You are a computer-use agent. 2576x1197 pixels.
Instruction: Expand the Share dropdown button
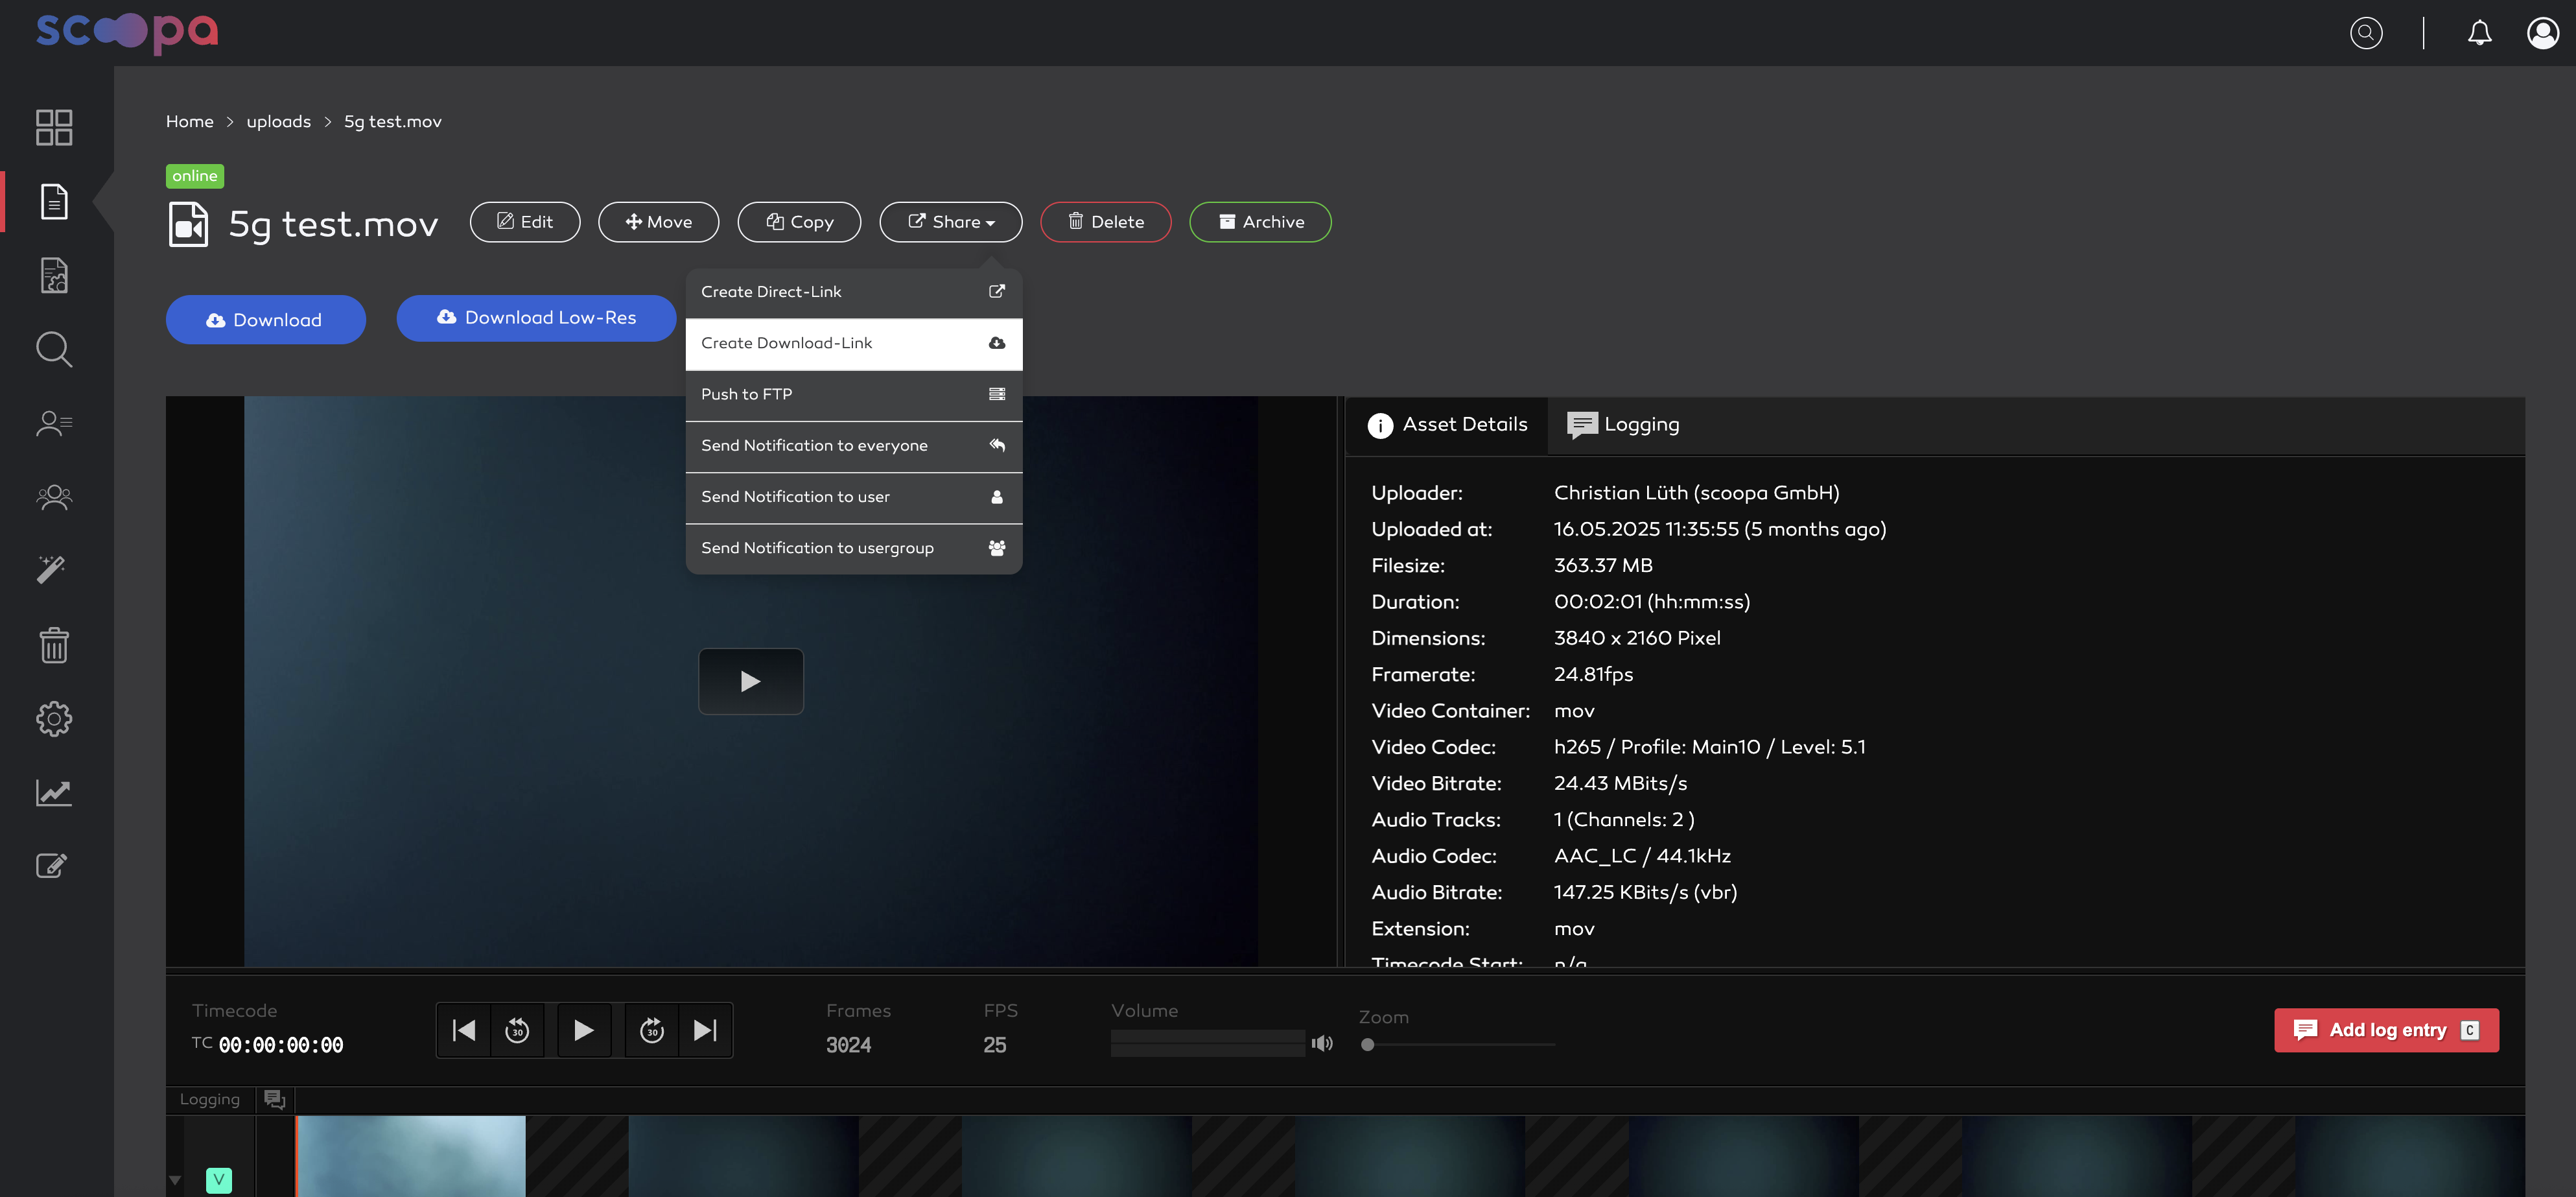(x=951, y=222)
